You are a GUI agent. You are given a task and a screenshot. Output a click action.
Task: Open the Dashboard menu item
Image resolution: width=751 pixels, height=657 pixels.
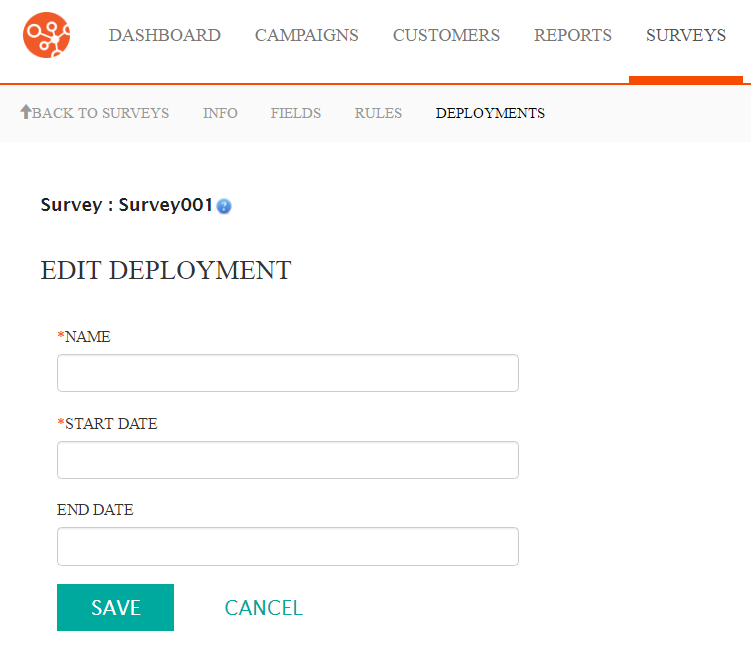point(164,35)
